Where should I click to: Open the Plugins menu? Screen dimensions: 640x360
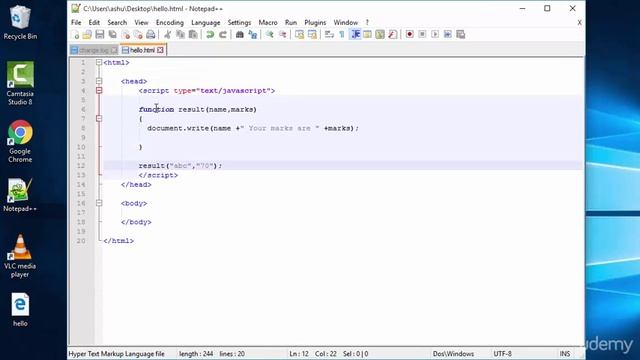click(315, 22)
